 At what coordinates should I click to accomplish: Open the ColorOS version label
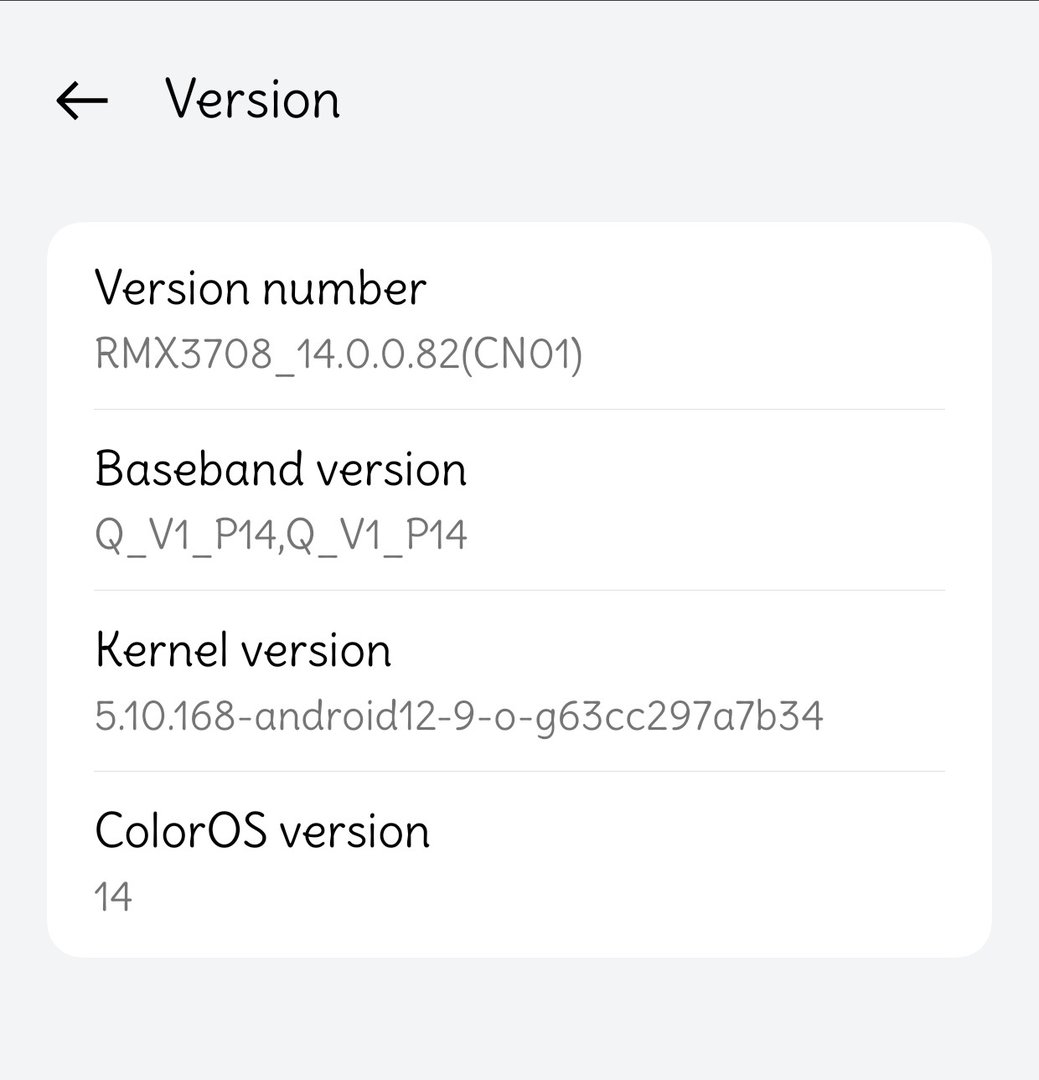262,831
